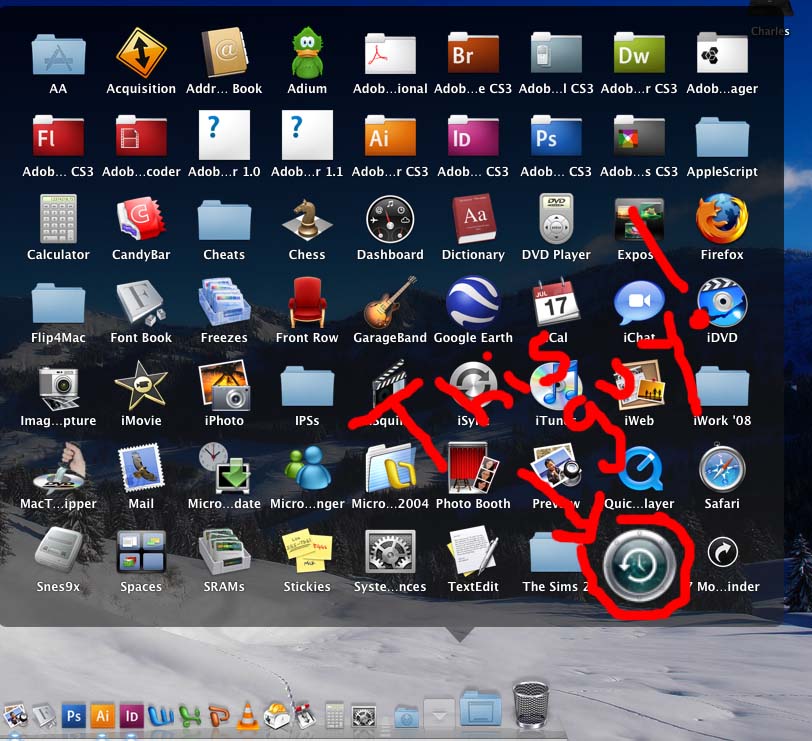Open the Microsoft Office 2004 folder

[x=390, y=469]
